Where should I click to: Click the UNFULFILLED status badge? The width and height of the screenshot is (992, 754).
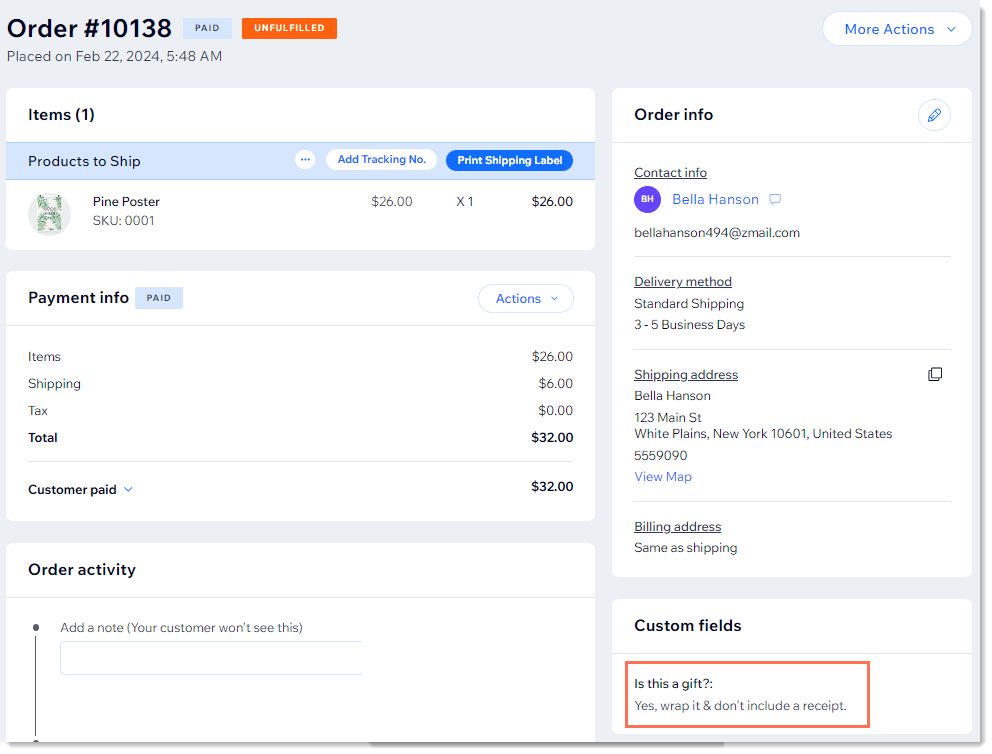(x=289, y=28)
